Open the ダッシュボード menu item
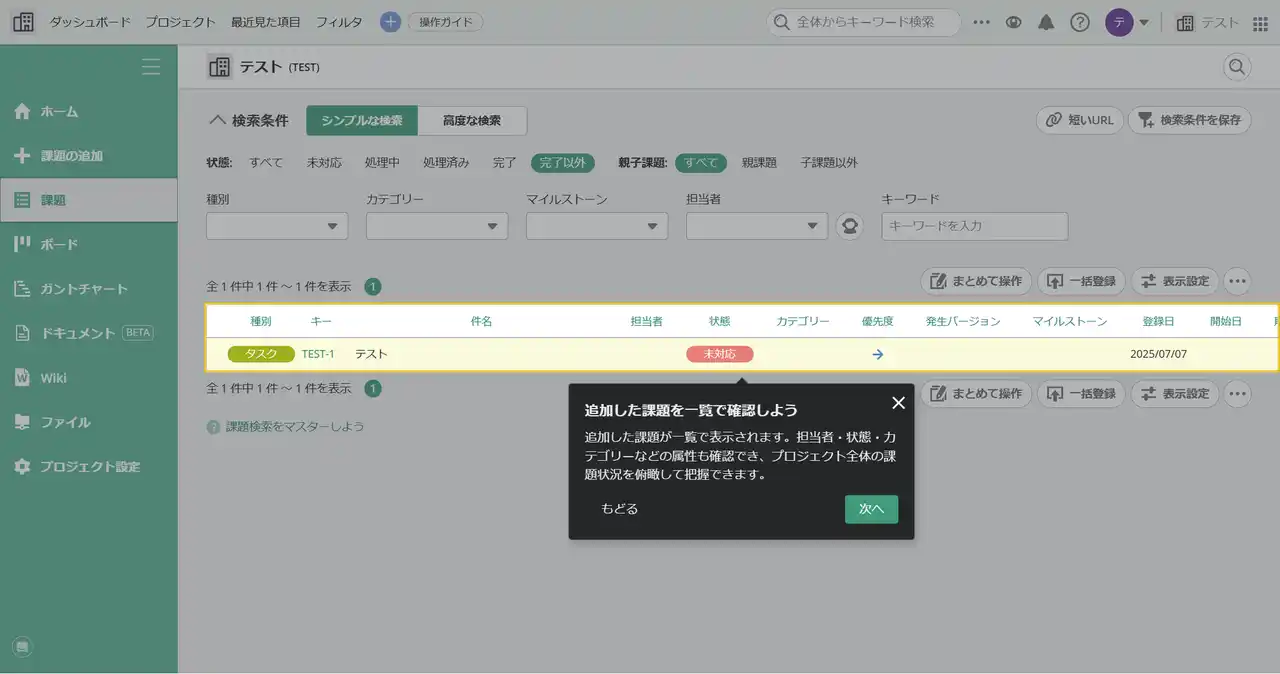Screen dimensions: 1280x674 [x=90, y=22]
